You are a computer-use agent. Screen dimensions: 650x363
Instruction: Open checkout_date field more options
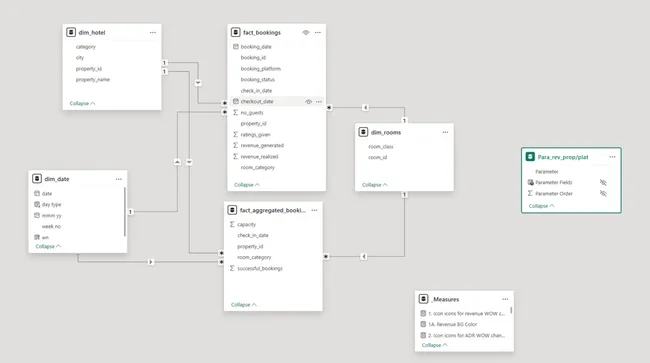click(x=319, y=102)
